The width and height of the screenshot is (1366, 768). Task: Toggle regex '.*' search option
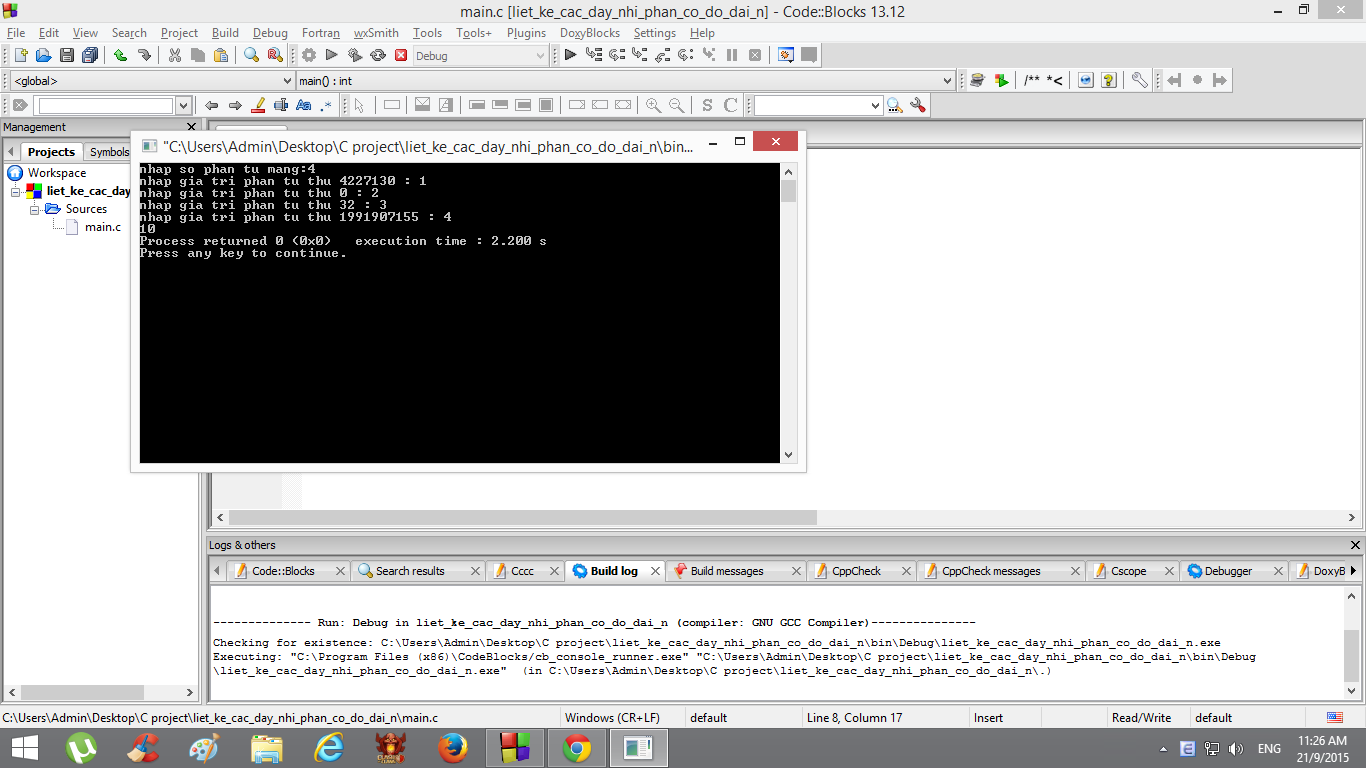(x=326, y=105)
